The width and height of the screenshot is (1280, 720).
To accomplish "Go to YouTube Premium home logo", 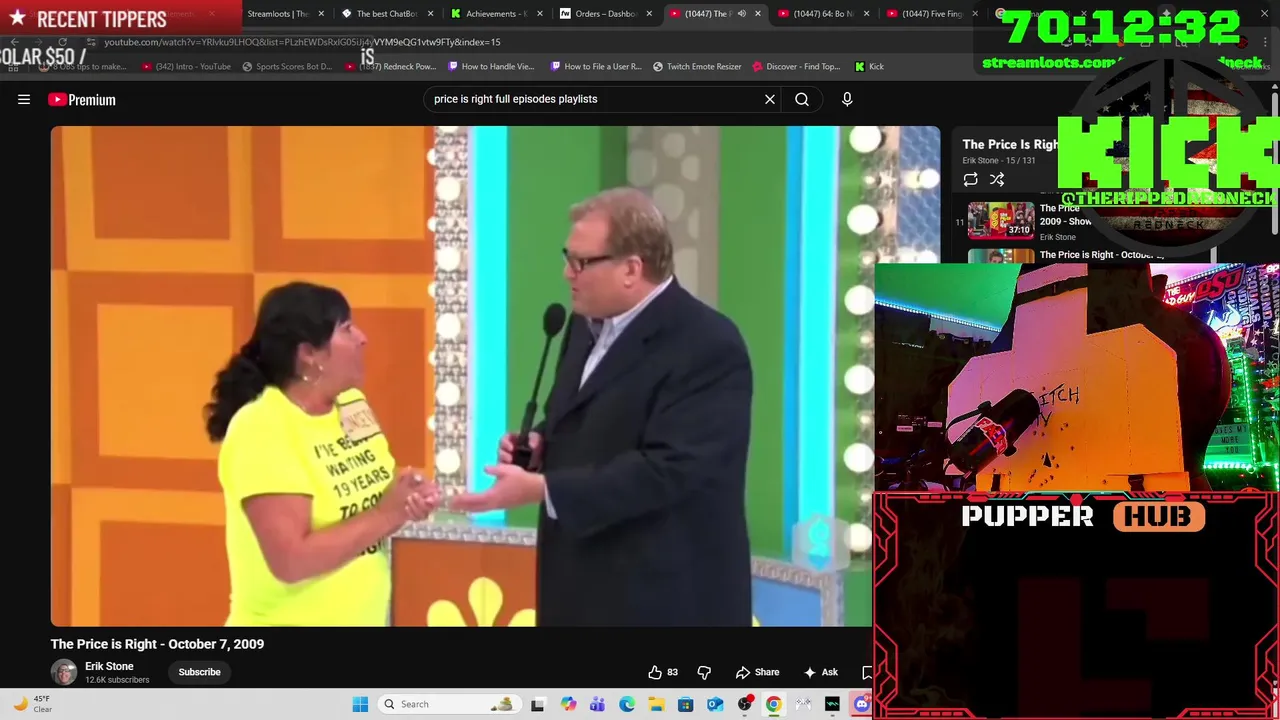I will tap(82, 99).
